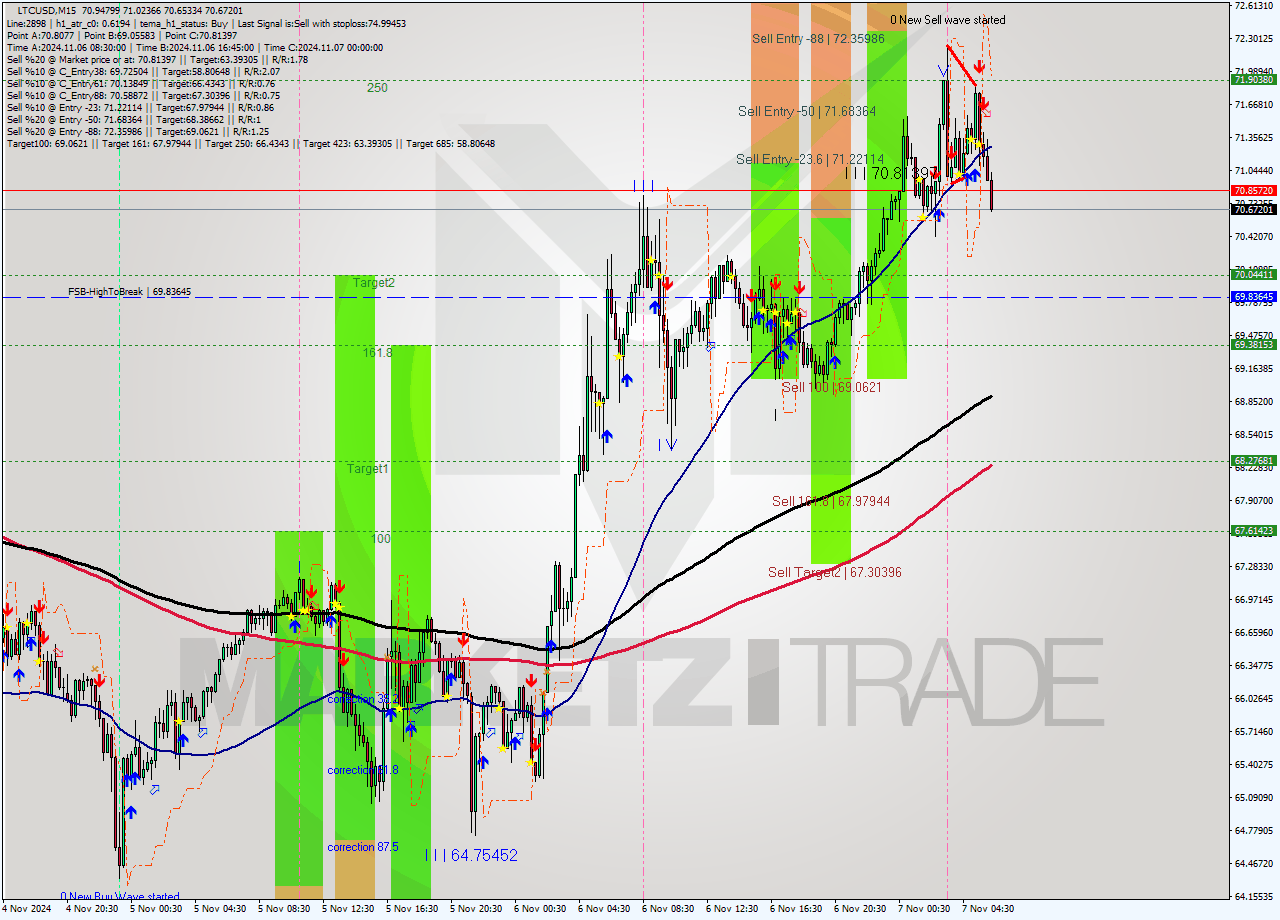Select 'Sell Entry -23.6 | 71.22114' label

810,159
